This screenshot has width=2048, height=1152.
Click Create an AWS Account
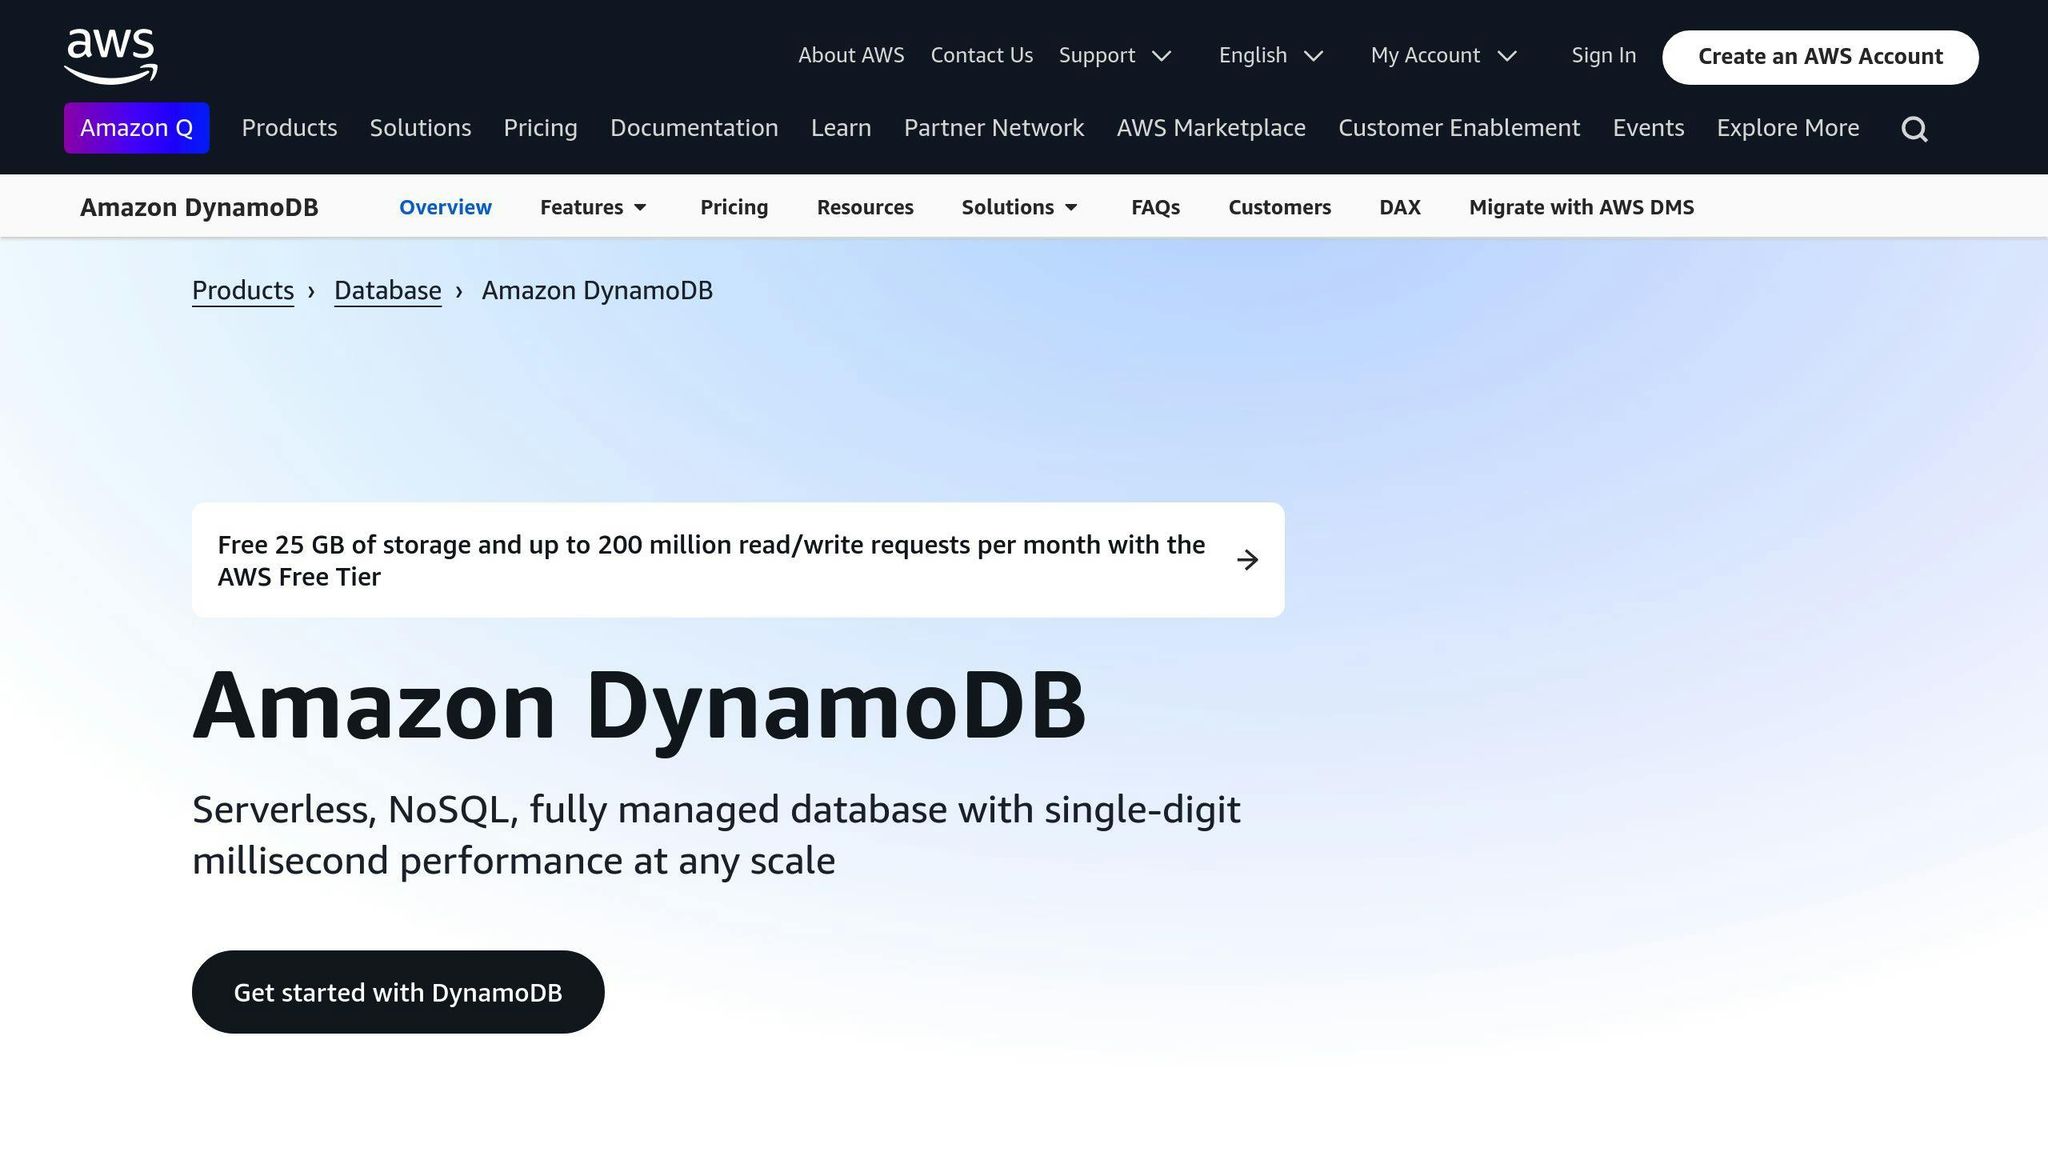1819,56
